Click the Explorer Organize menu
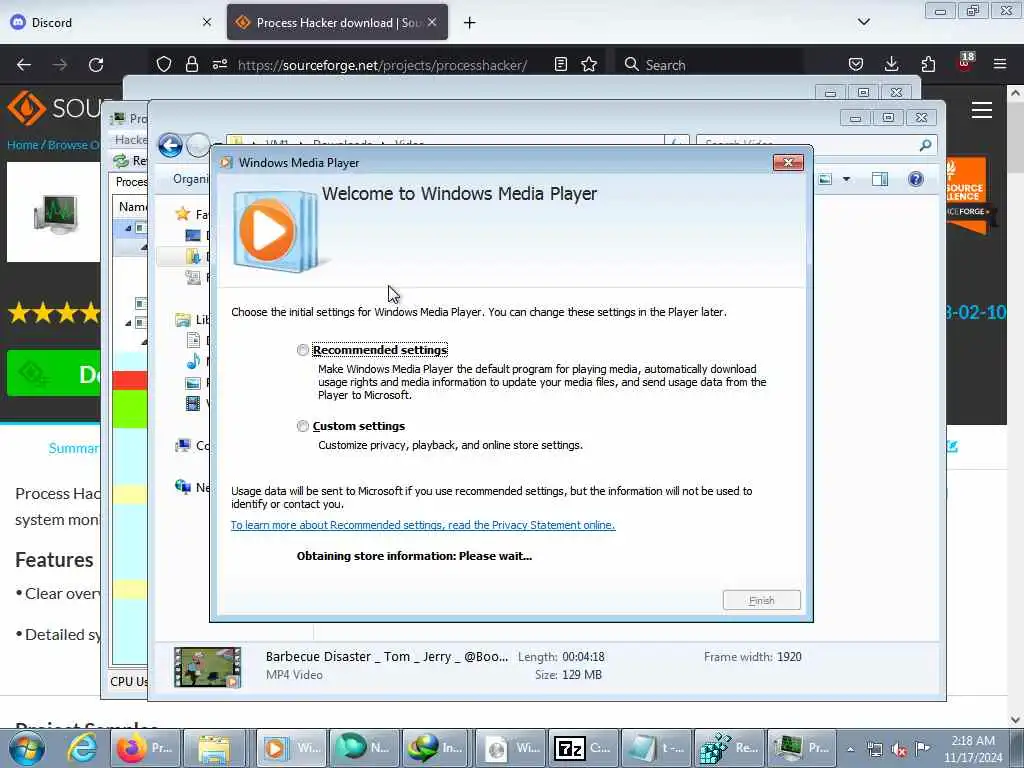The image size is (1024, 768). point(190,179)
